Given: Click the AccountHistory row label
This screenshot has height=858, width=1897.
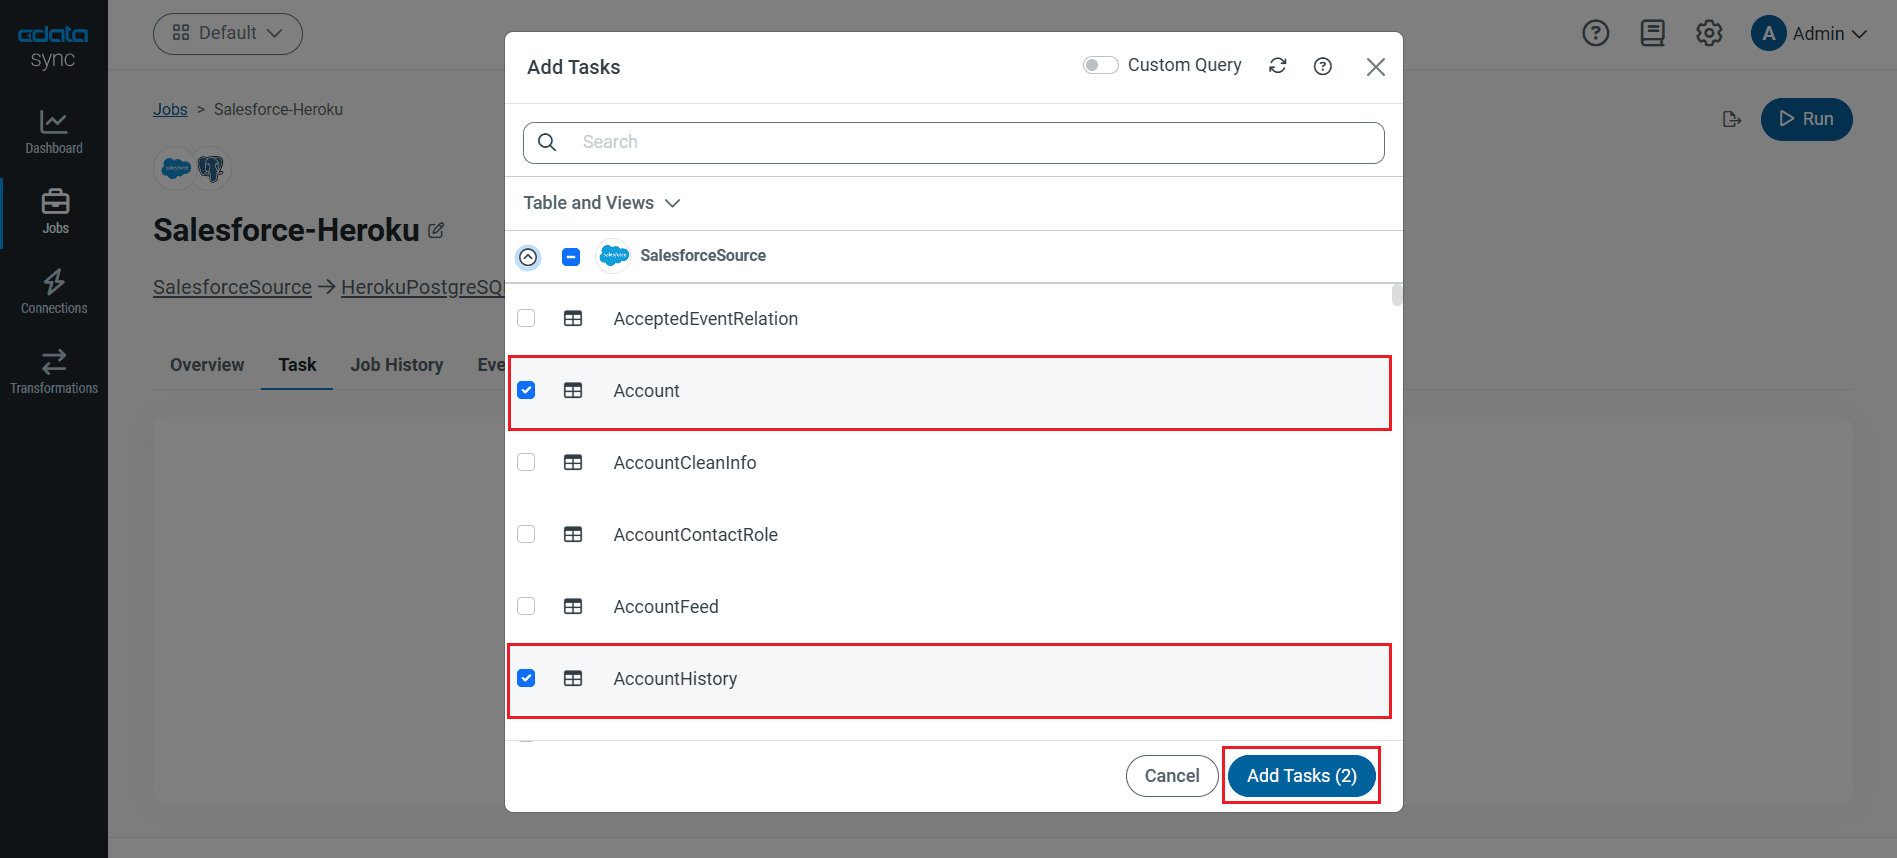Looking at the screenshot, I should [675, 679].
